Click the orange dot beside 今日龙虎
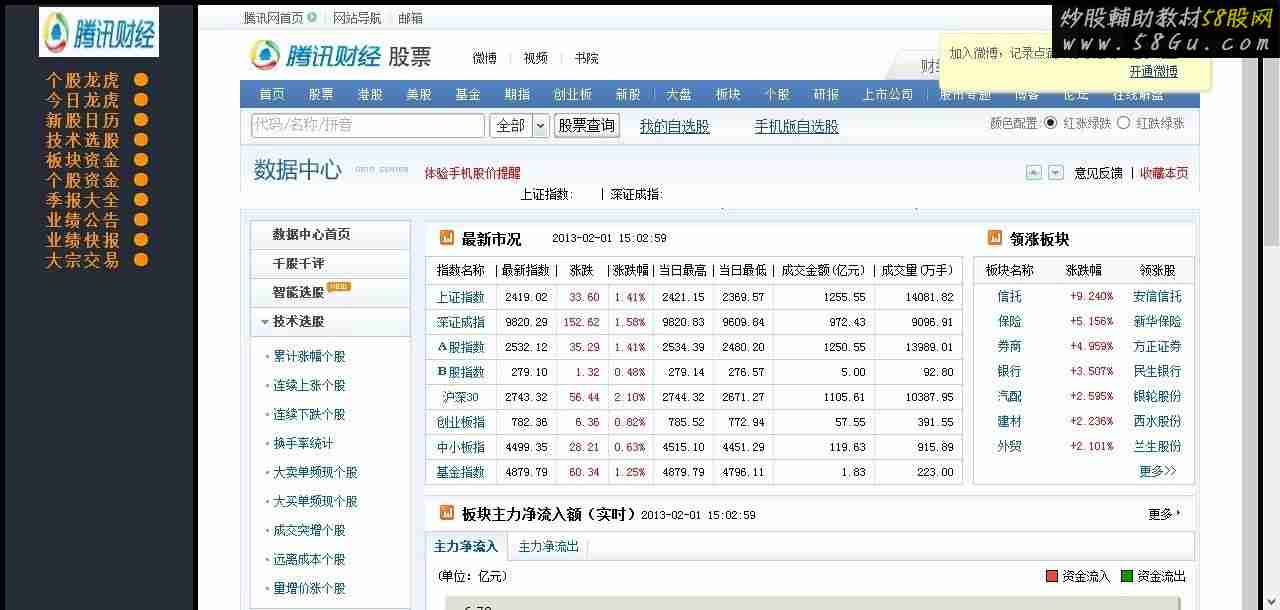Viewport: 1280px width, 610px height. 141,100
